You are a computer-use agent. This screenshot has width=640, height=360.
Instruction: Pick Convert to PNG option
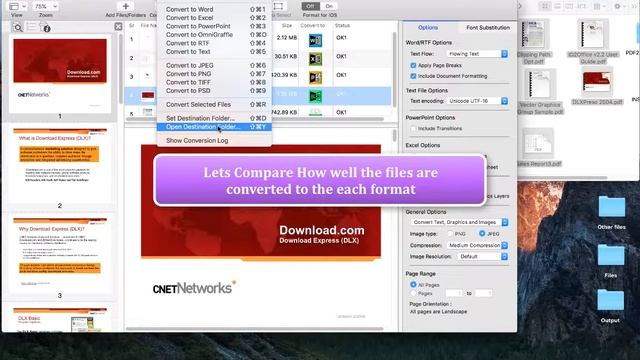click(x=214, y=74)
